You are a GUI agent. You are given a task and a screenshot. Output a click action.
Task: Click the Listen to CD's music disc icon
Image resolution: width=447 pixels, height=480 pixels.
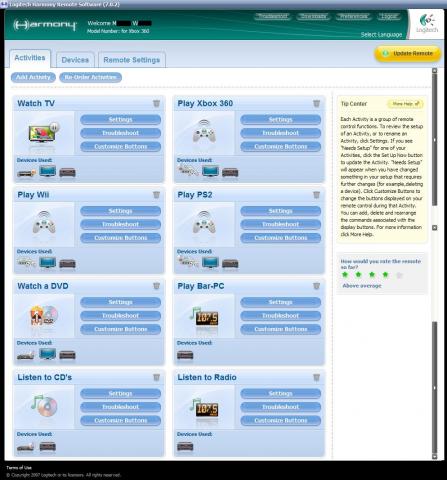pyautogui.click(x=44, y=405)
